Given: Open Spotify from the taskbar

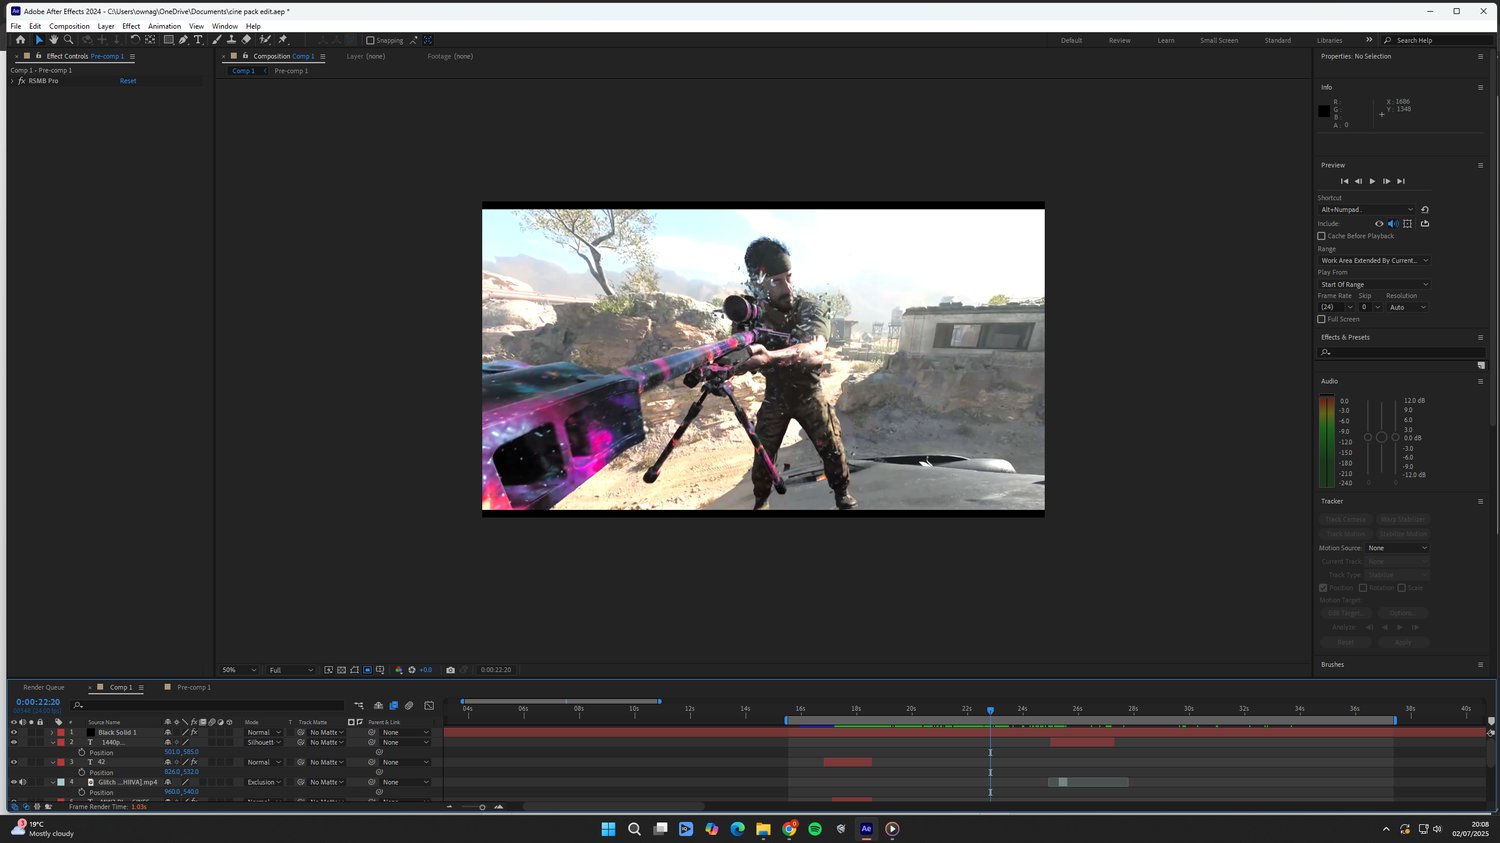Looking at the screenshot, I should [815, 829].
